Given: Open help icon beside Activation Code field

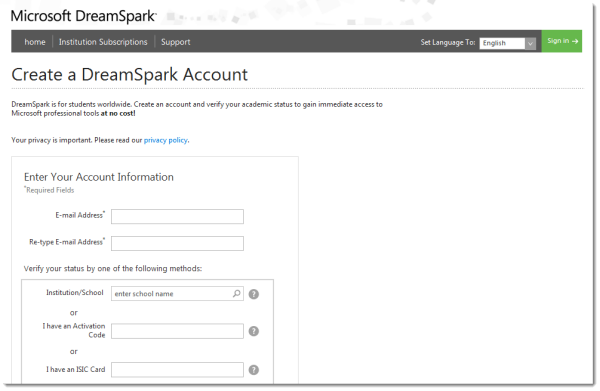Looking at the screenshot, I should (x=254, y=331).
